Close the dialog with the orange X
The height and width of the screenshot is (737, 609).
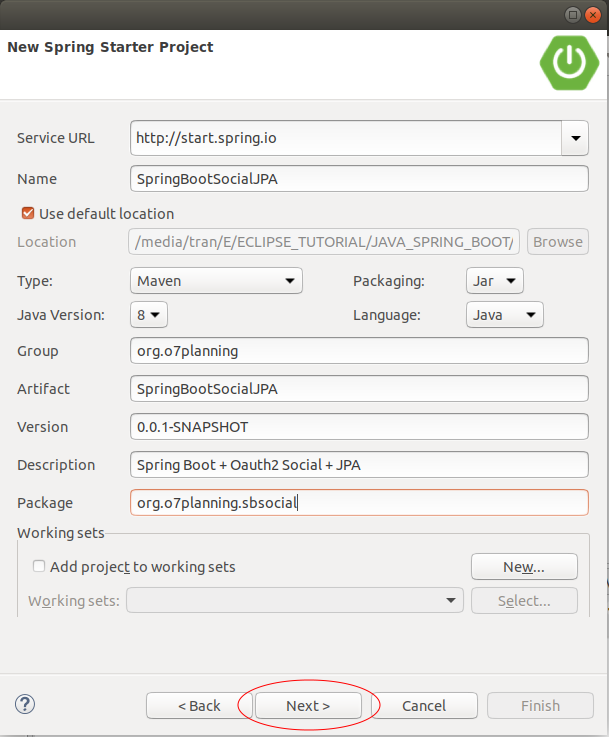click(593, 15)
